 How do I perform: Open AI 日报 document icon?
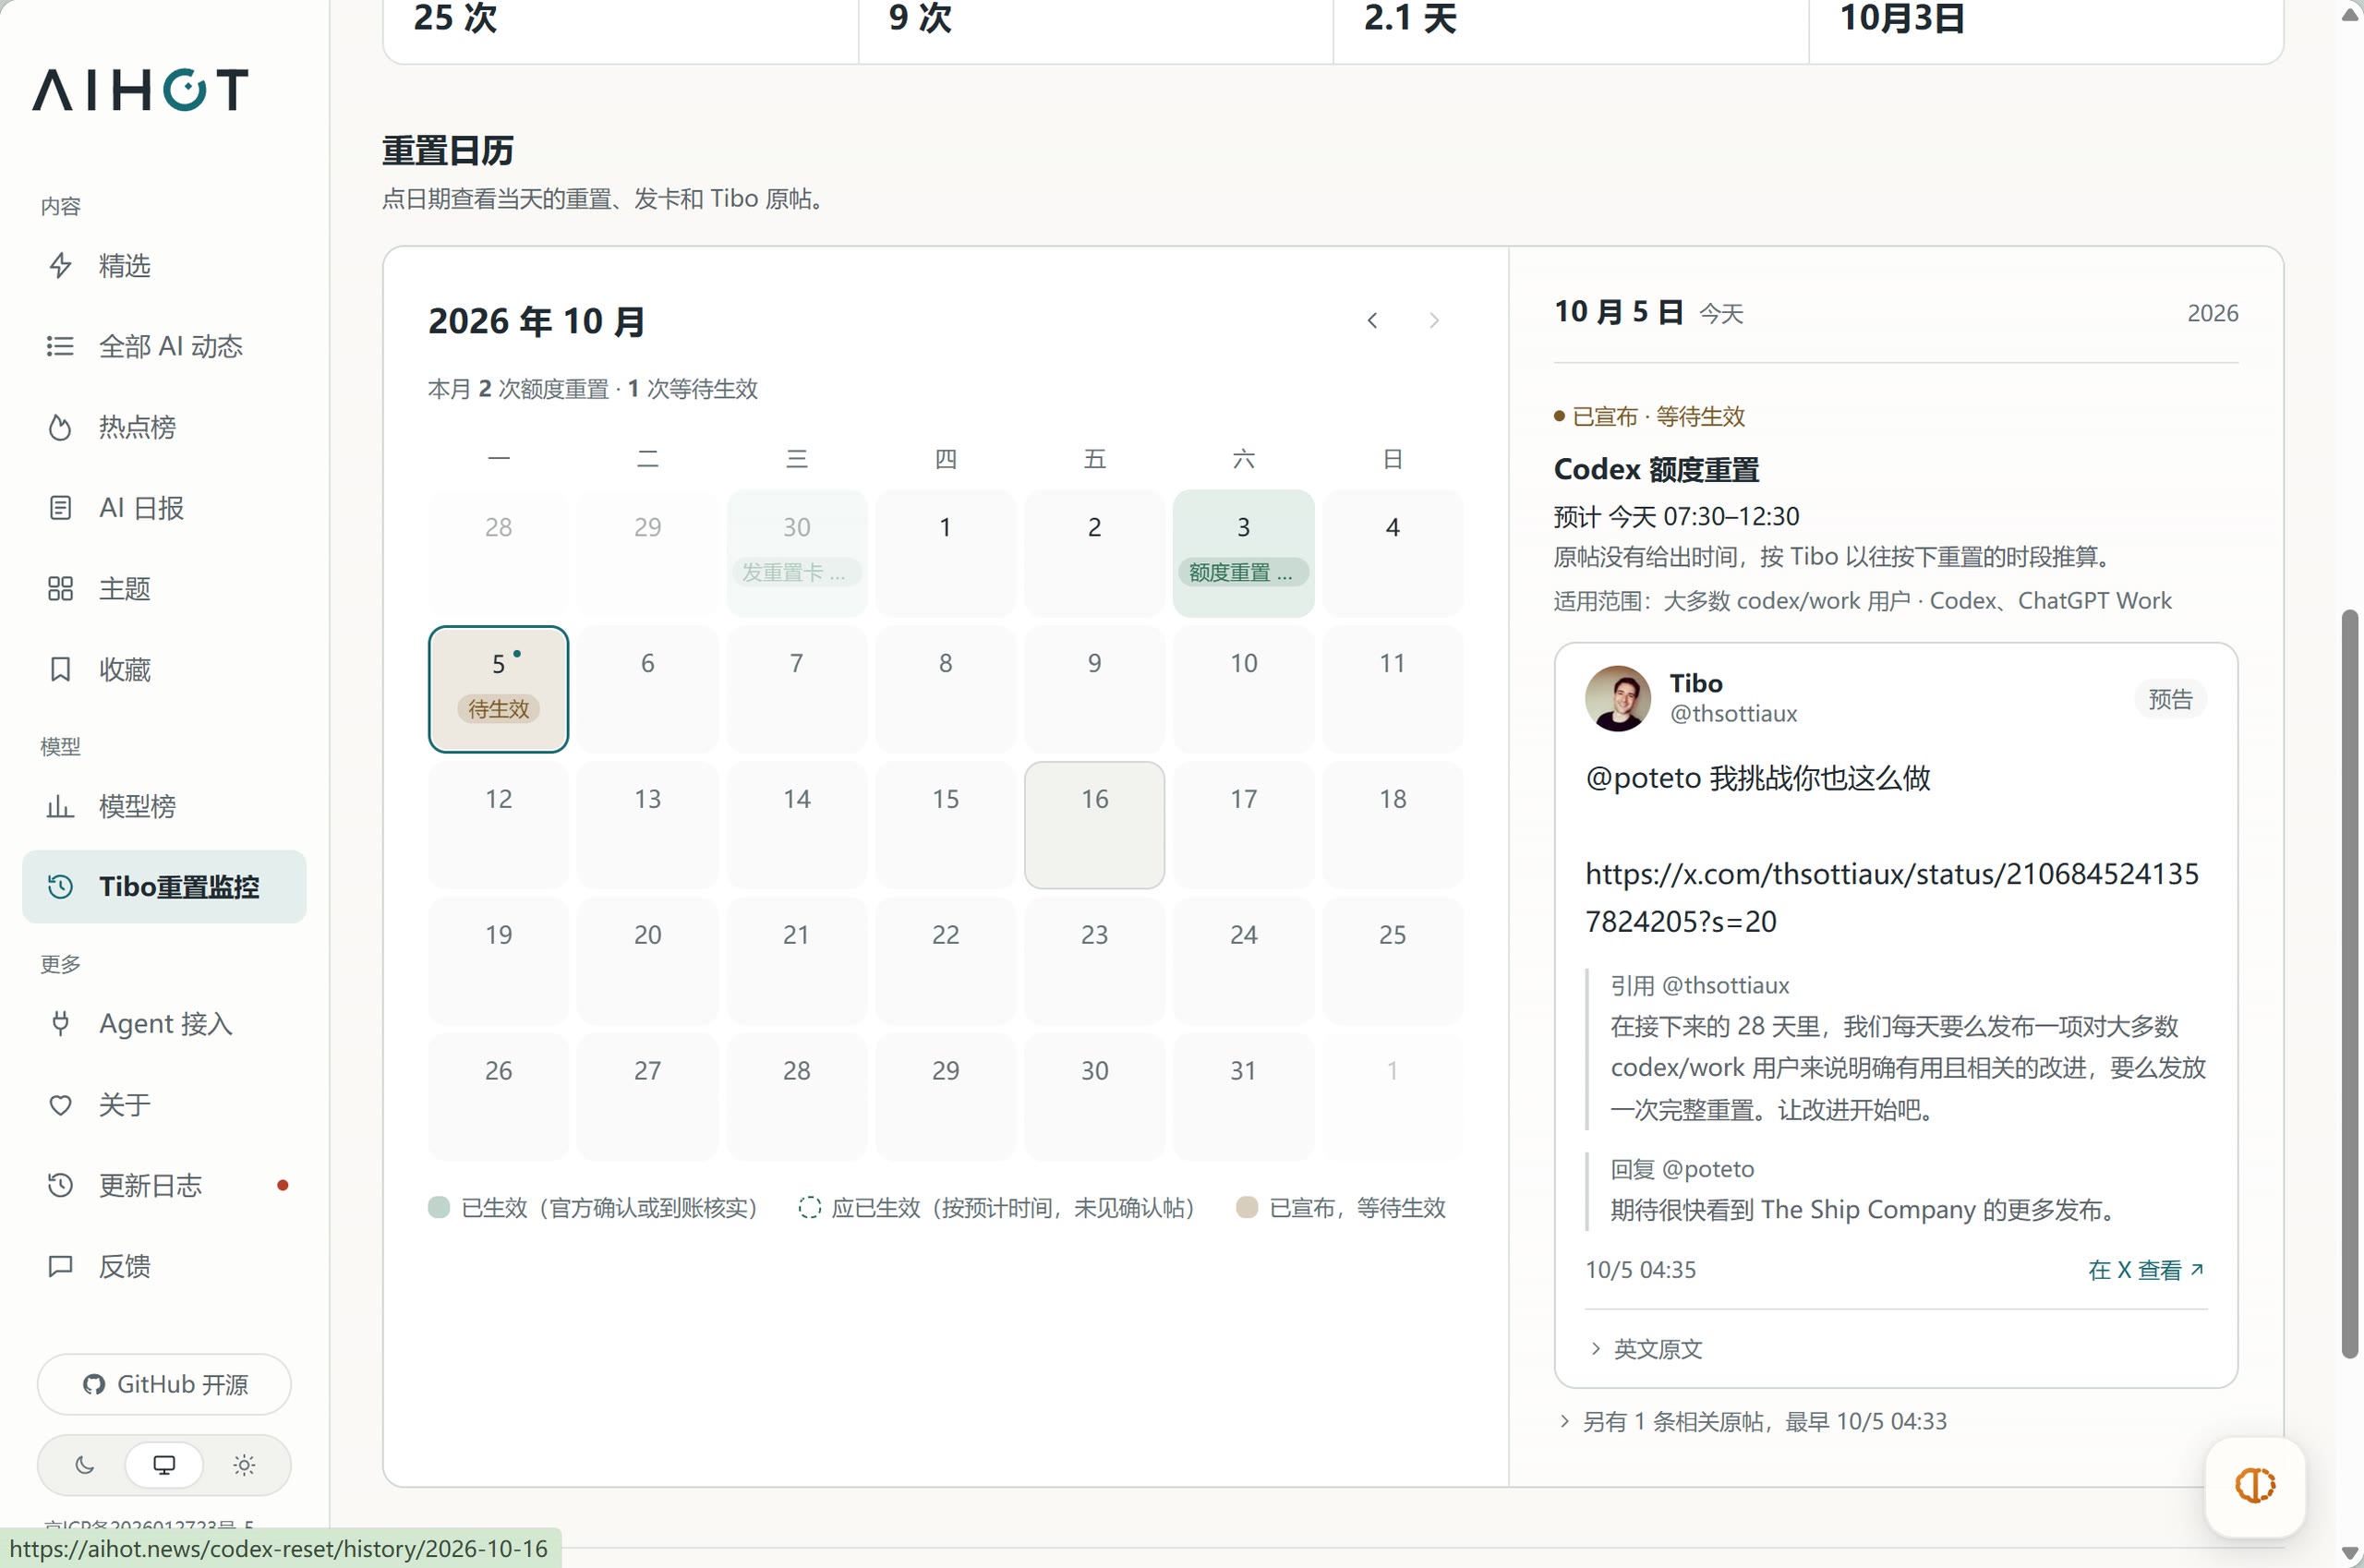pos(60,508)
